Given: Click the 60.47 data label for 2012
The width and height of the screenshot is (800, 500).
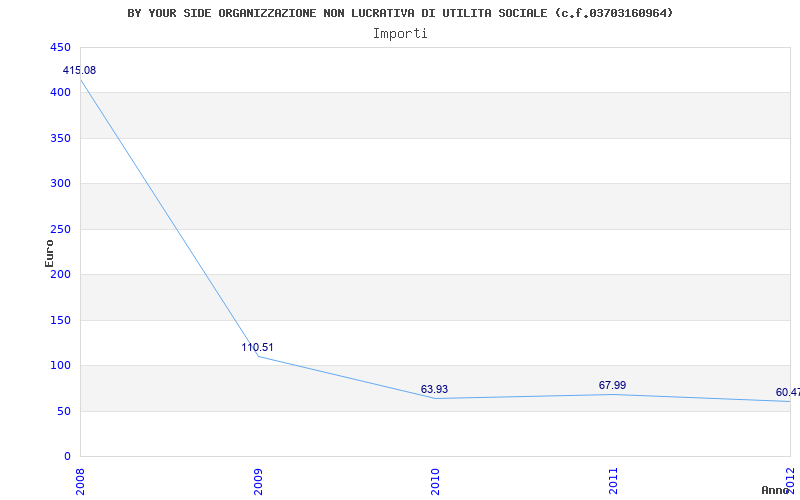Looking at the screenshot, I should point(787,392).
